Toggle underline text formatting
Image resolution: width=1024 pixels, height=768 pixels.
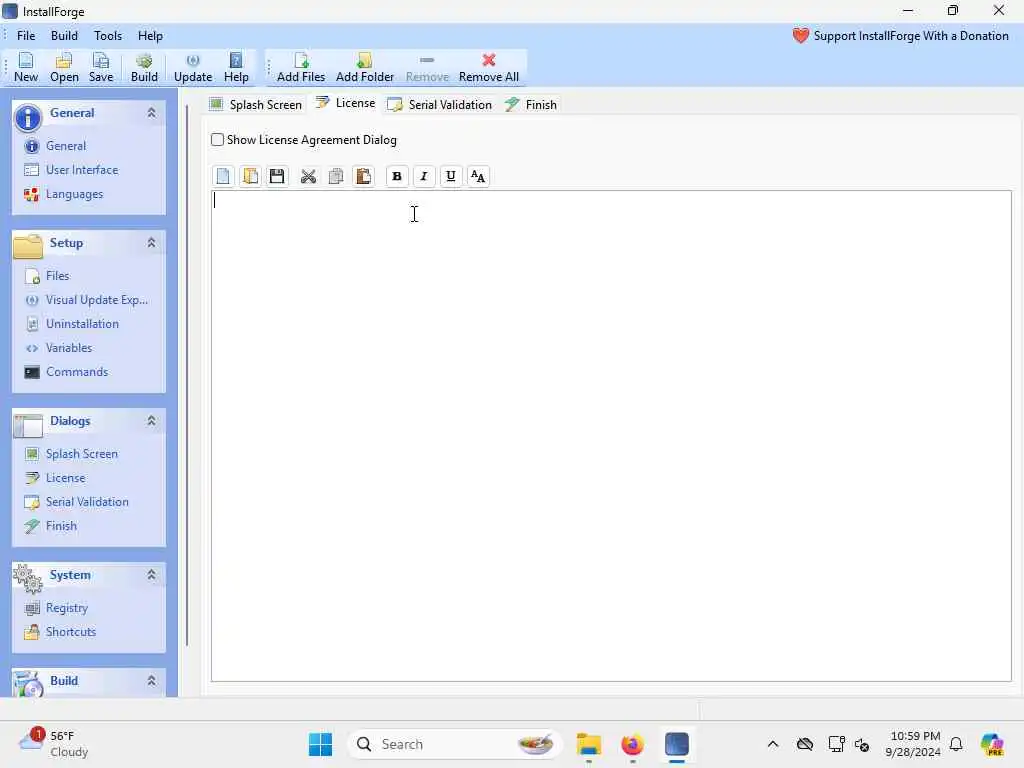point(451,176)
